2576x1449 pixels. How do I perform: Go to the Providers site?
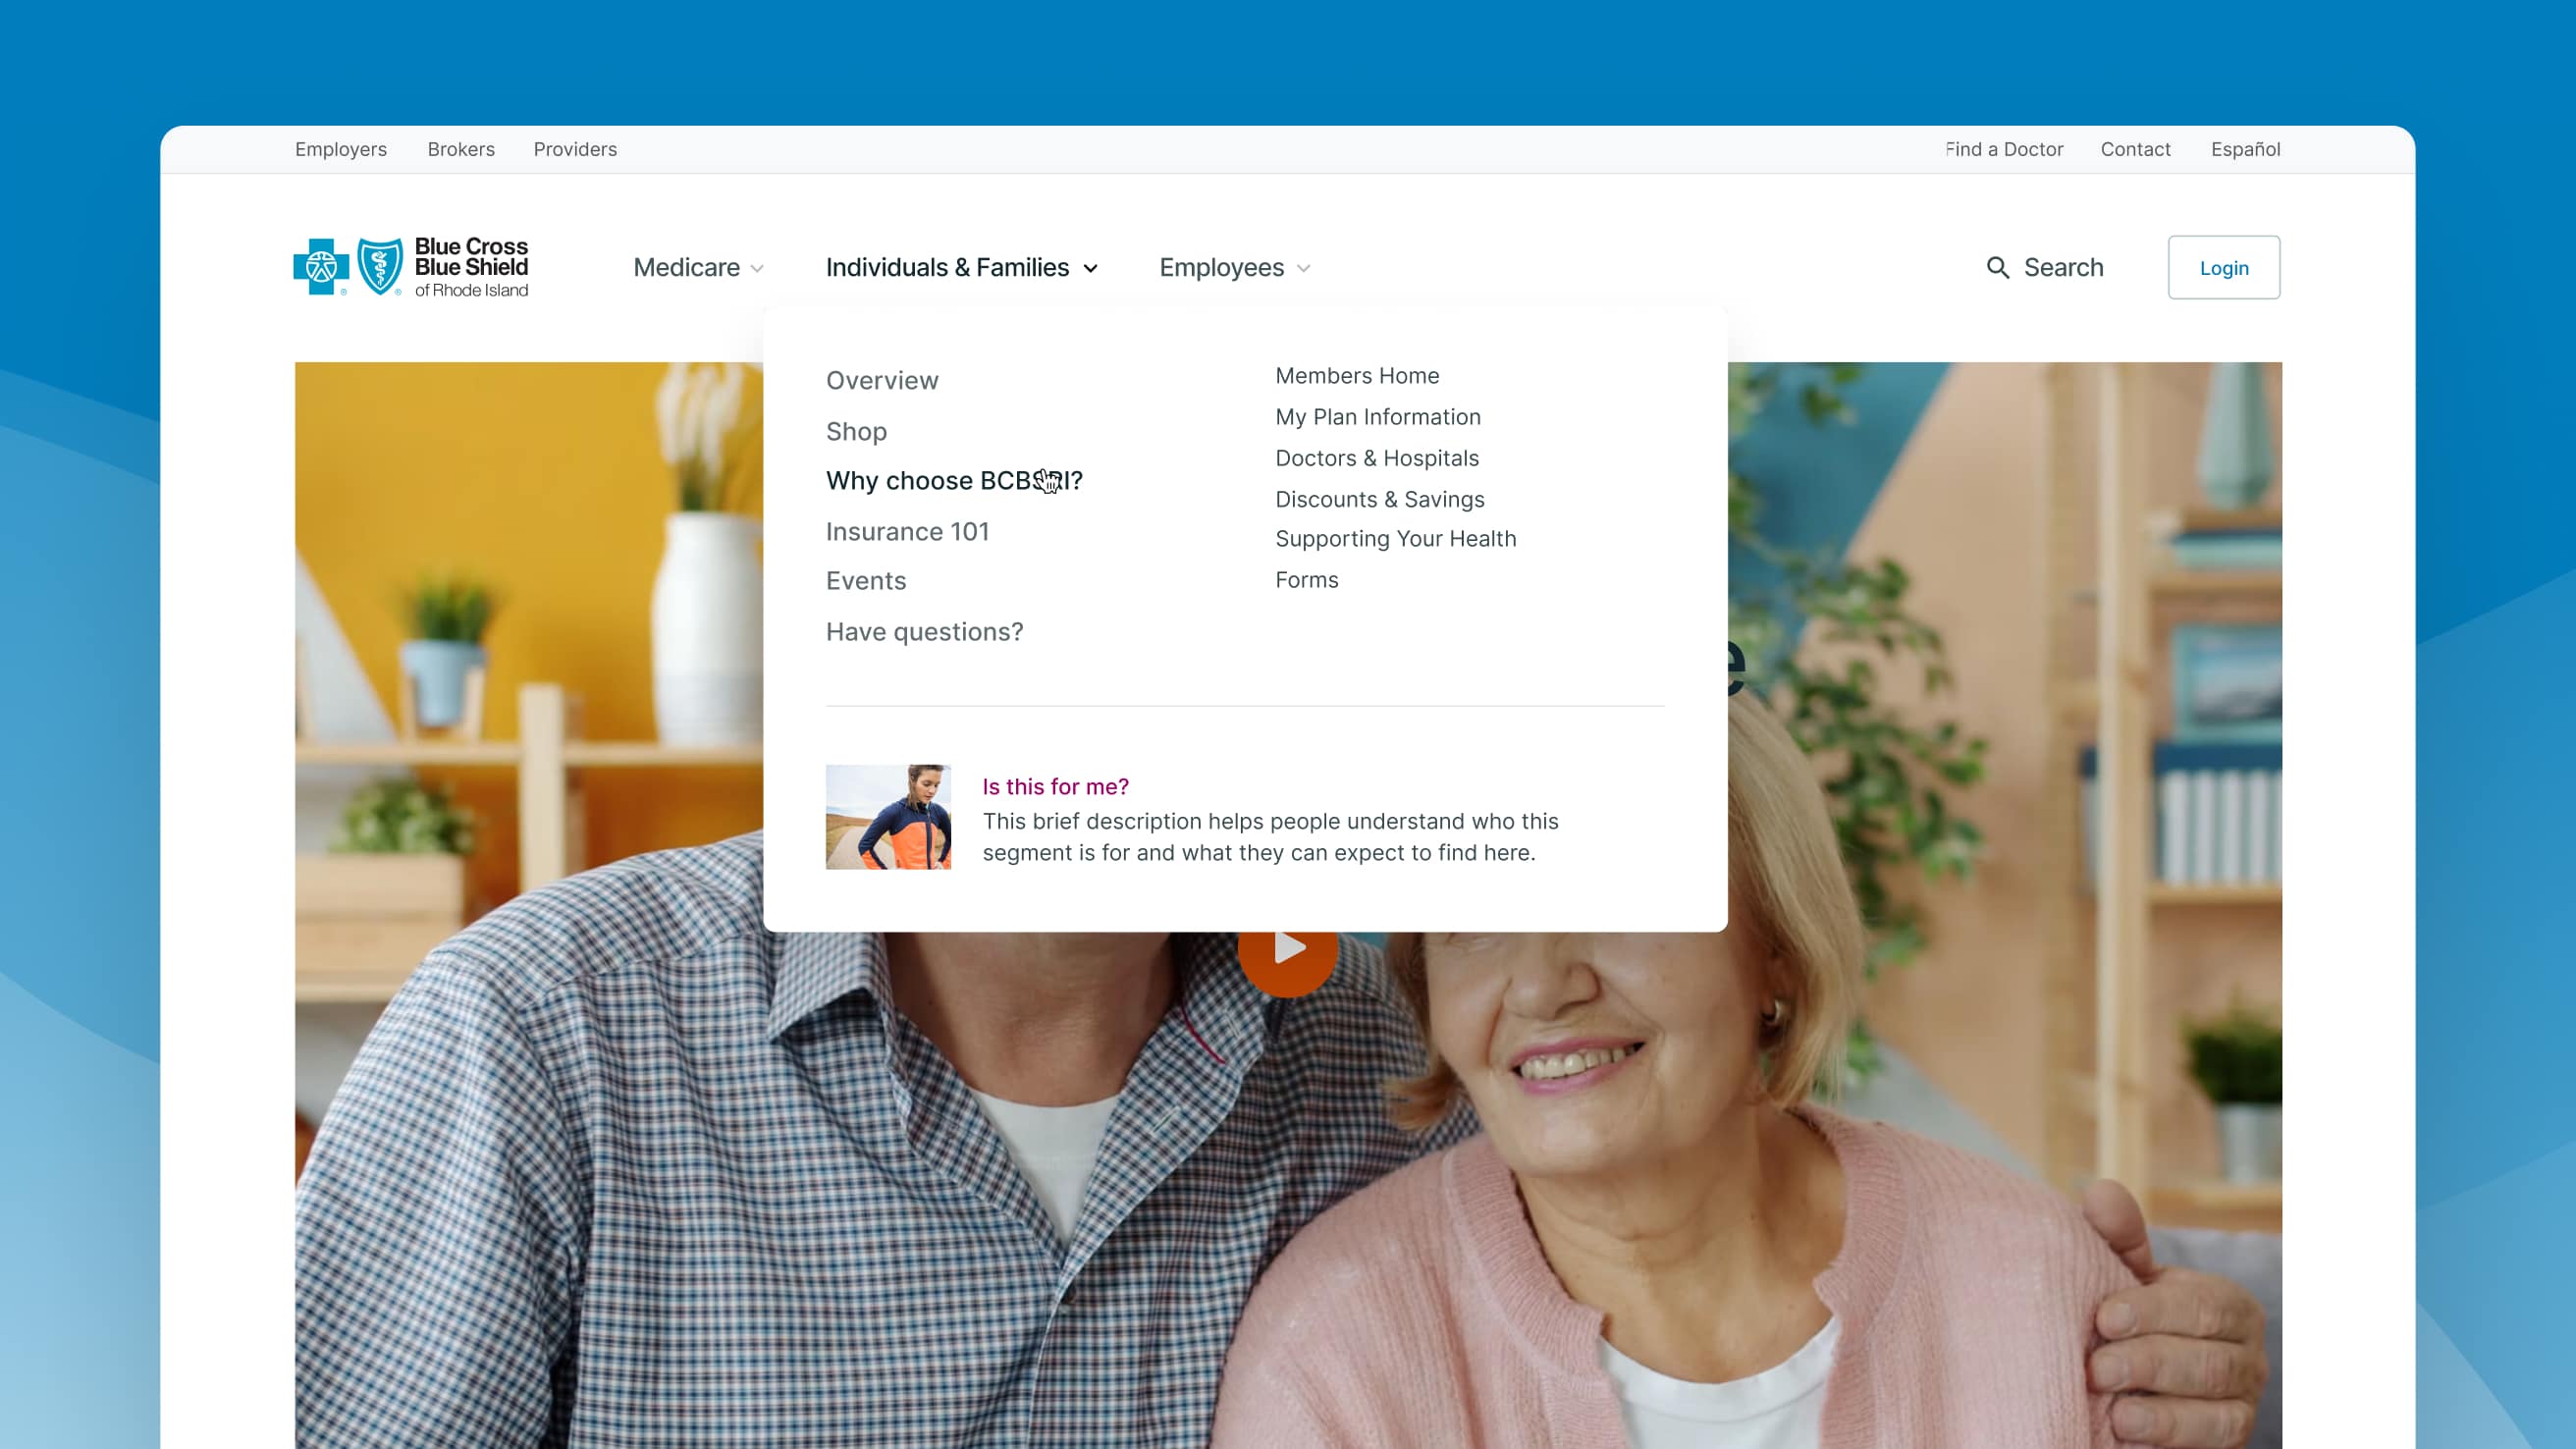click(x=575, y=149)
